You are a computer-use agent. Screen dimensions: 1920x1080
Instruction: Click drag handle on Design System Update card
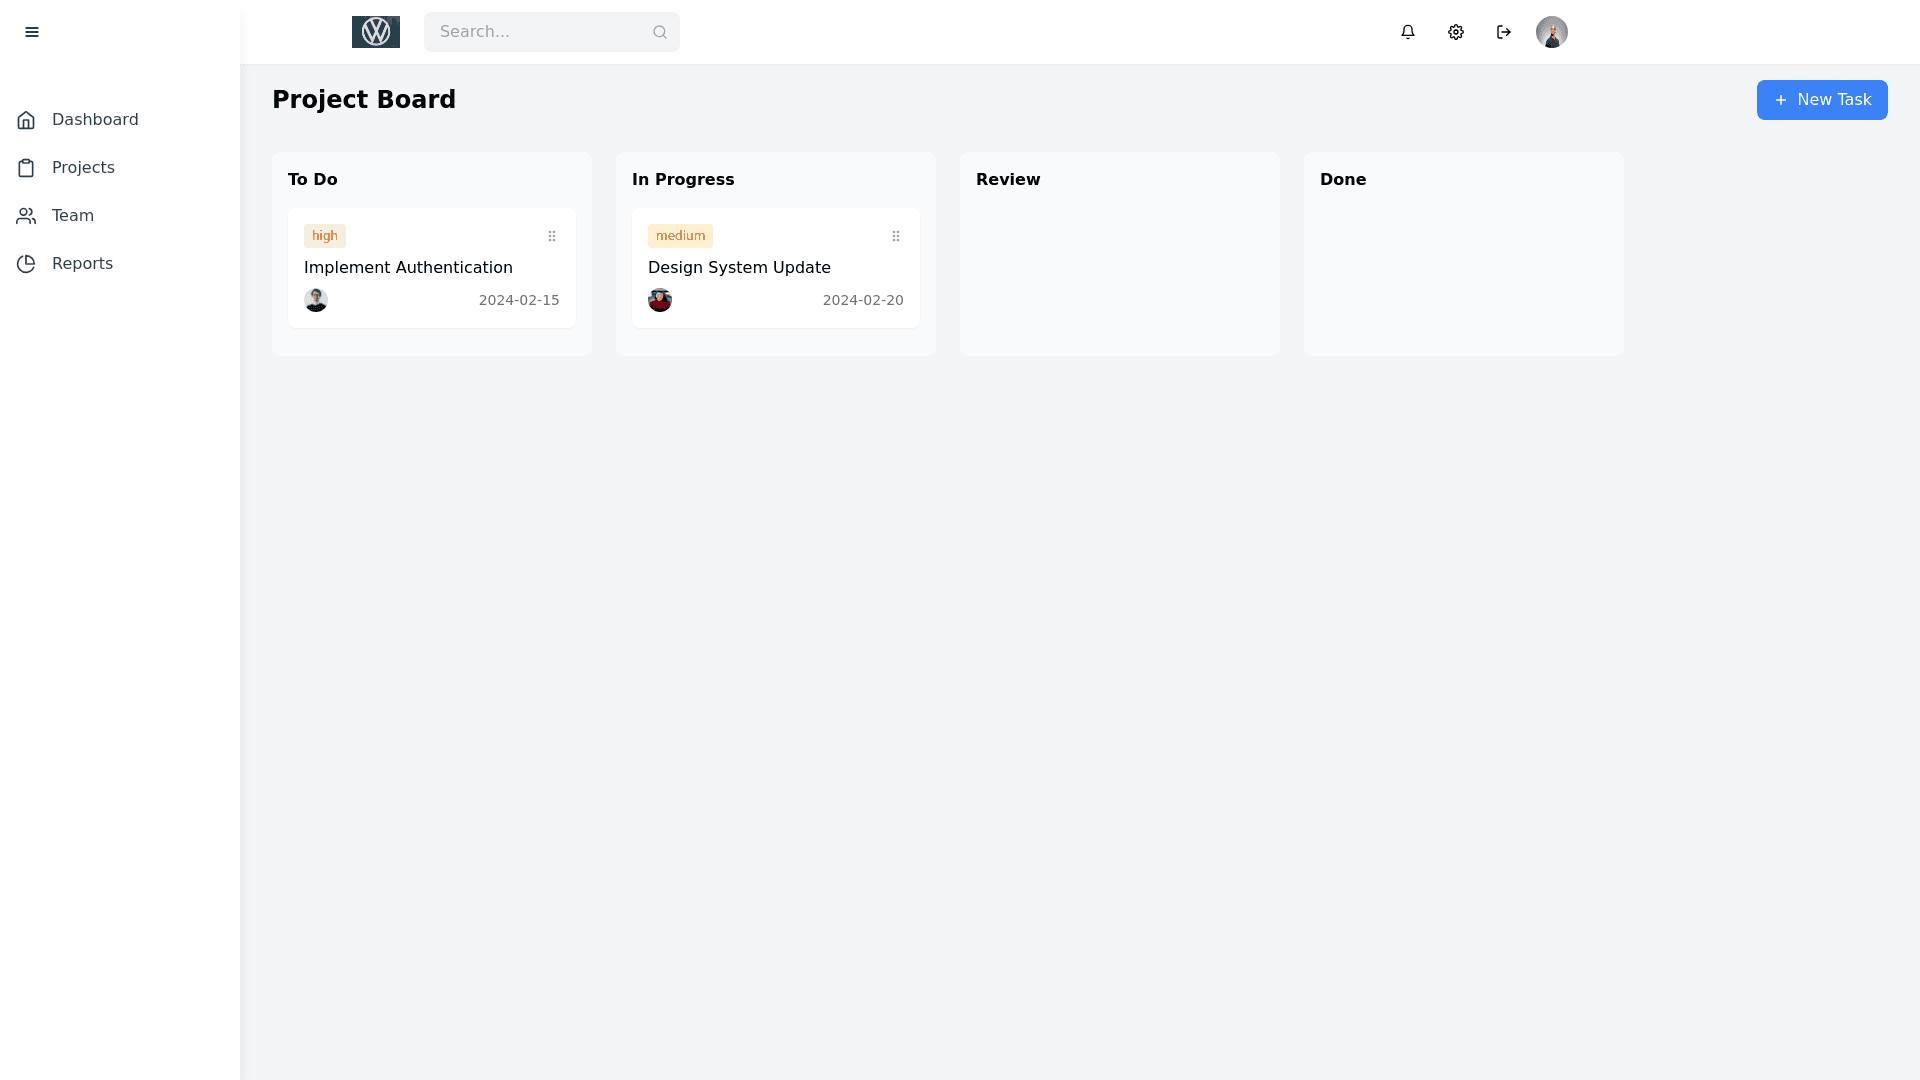point(896,236)
